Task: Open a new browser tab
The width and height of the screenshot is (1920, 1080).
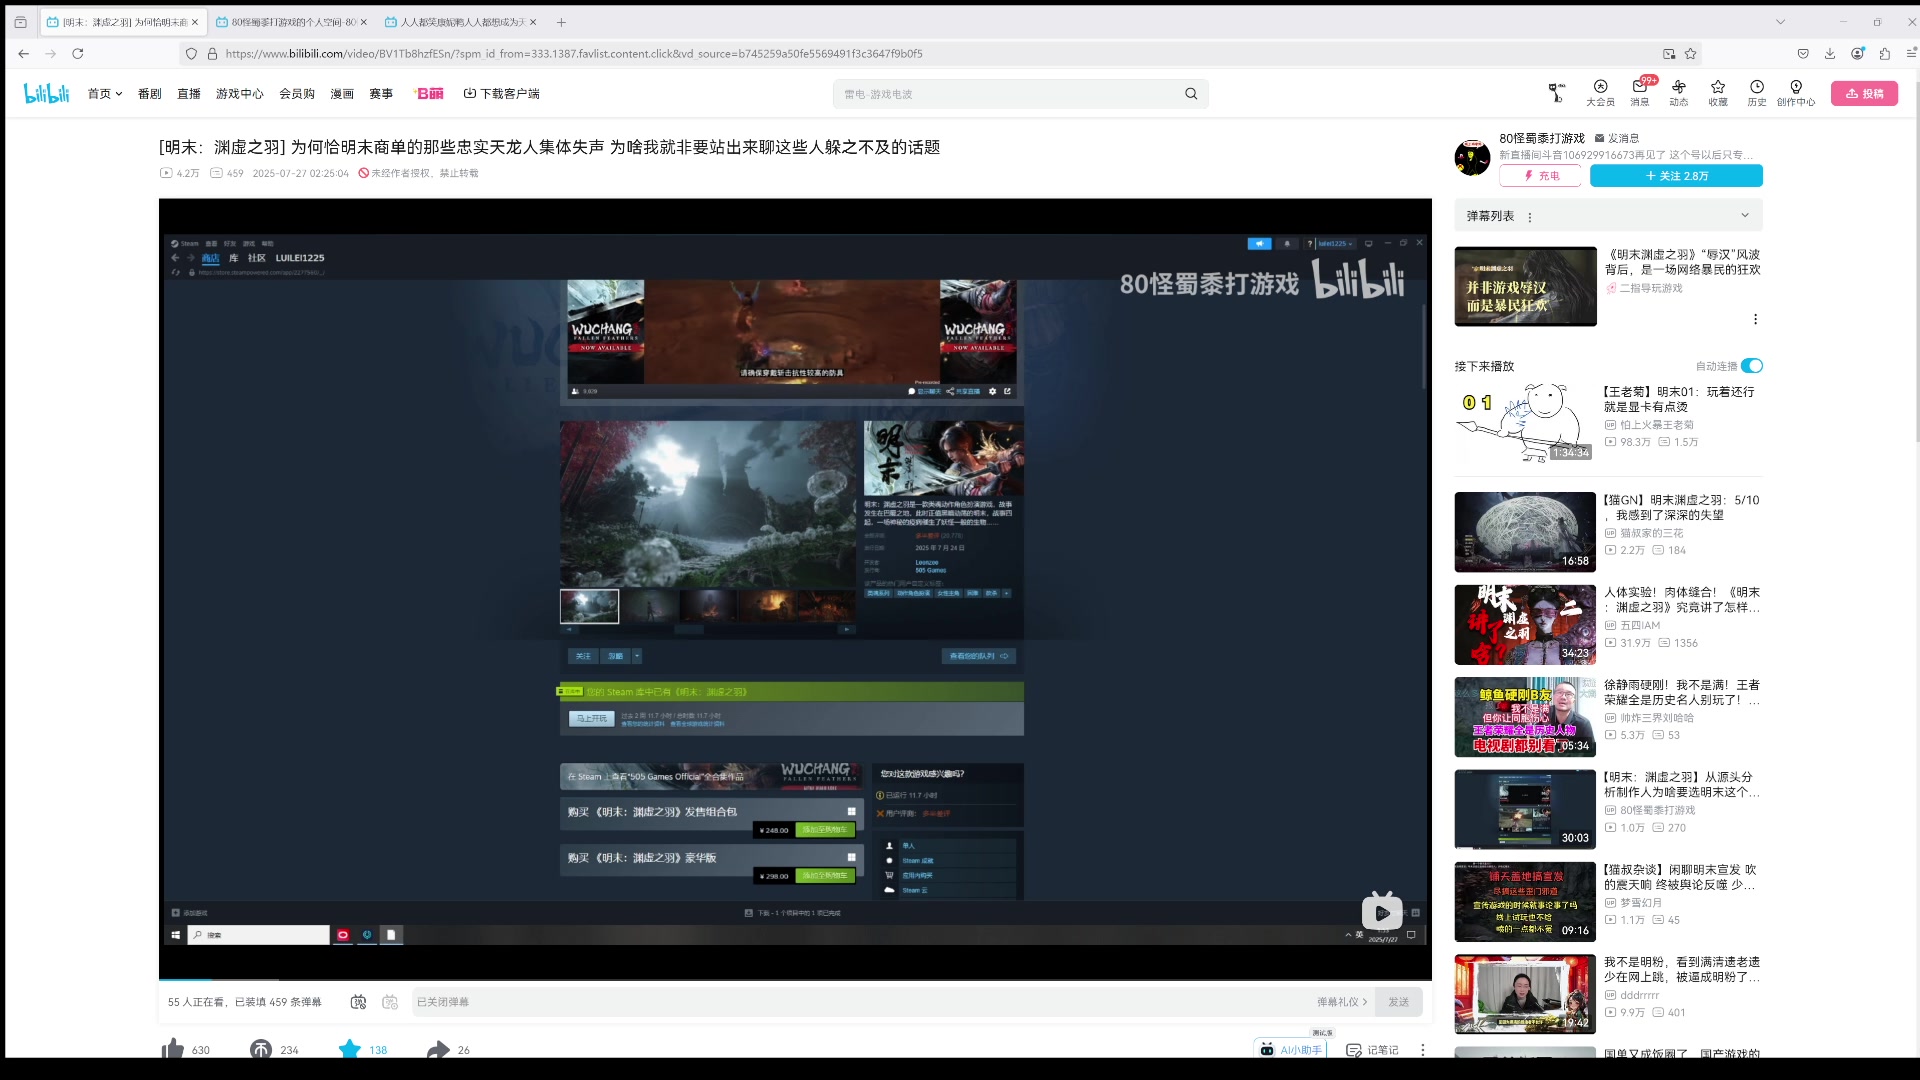Action: point(561,22)
